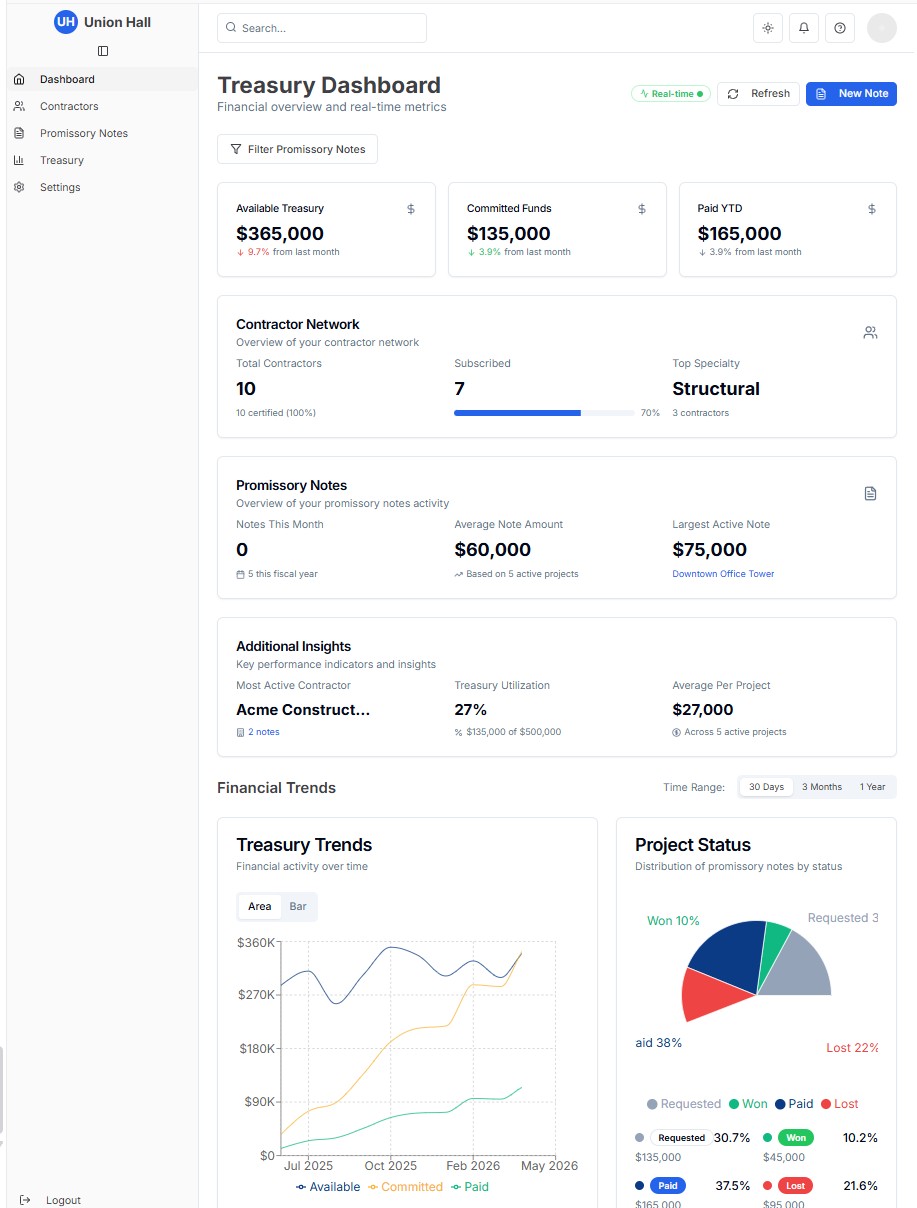Click inside the Search field
The width and height of the screenshot is (917, 1208).
(x=321, y=27)
